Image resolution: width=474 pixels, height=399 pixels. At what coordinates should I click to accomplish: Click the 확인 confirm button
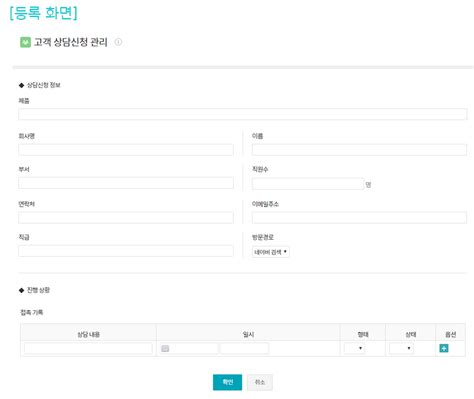tap(227, 382)
